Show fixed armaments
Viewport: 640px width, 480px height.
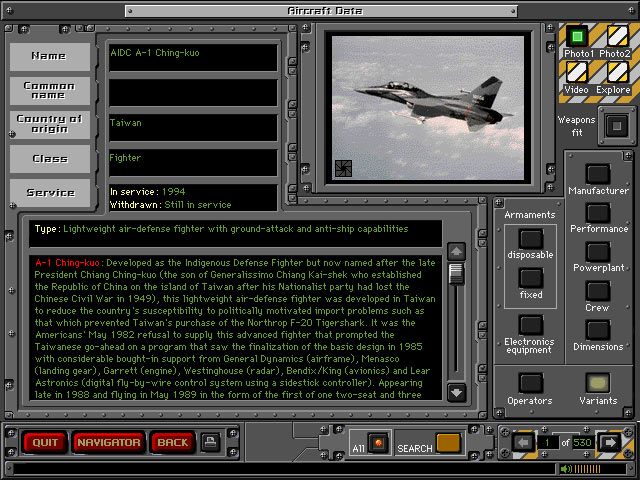tap(531, 278)
